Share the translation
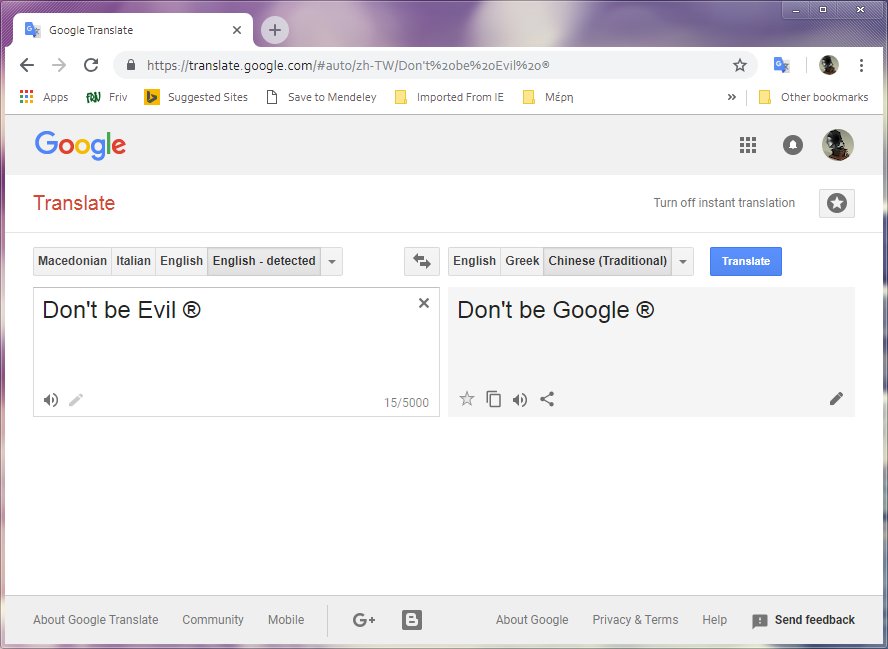The width and height of the screenshot is (888, 649). tap(547, 399)
